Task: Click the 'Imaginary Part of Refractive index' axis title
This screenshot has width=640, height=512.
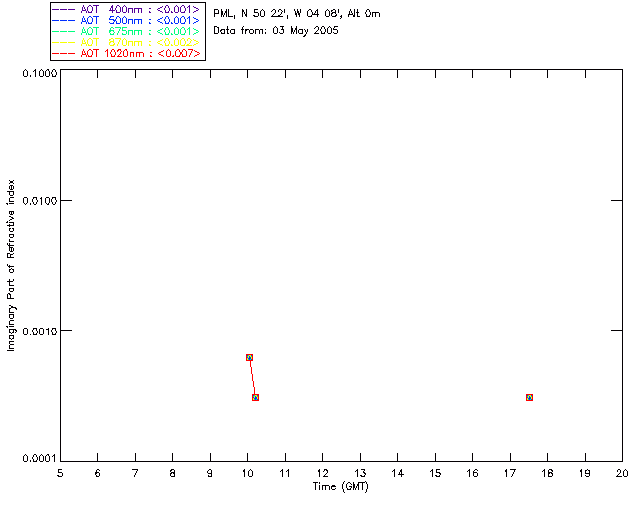Action: click(11, 265)
